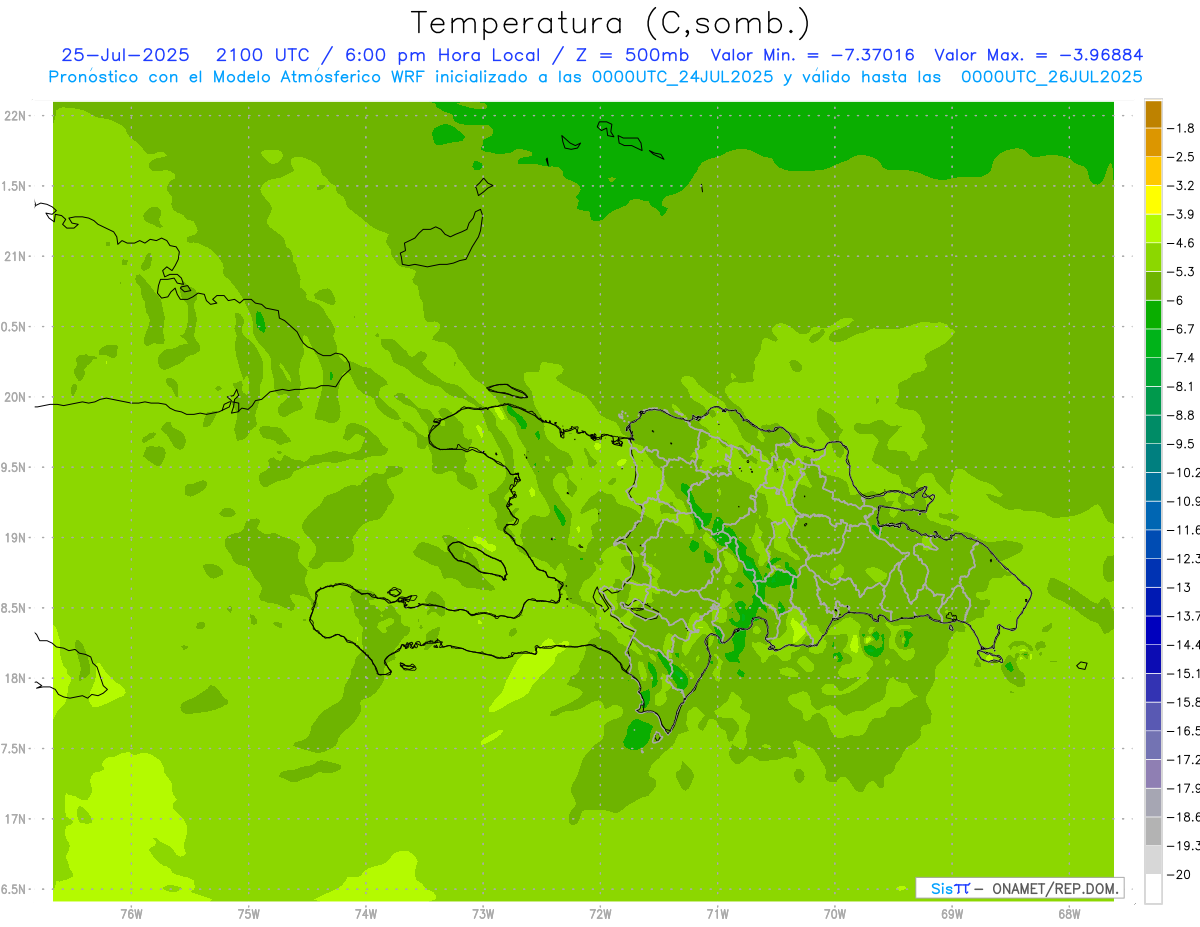Select the orange swatch between -1.8 and -2.5
Image resolution: width=1200 pixels, height=927 pixels.
(1153, 143)
